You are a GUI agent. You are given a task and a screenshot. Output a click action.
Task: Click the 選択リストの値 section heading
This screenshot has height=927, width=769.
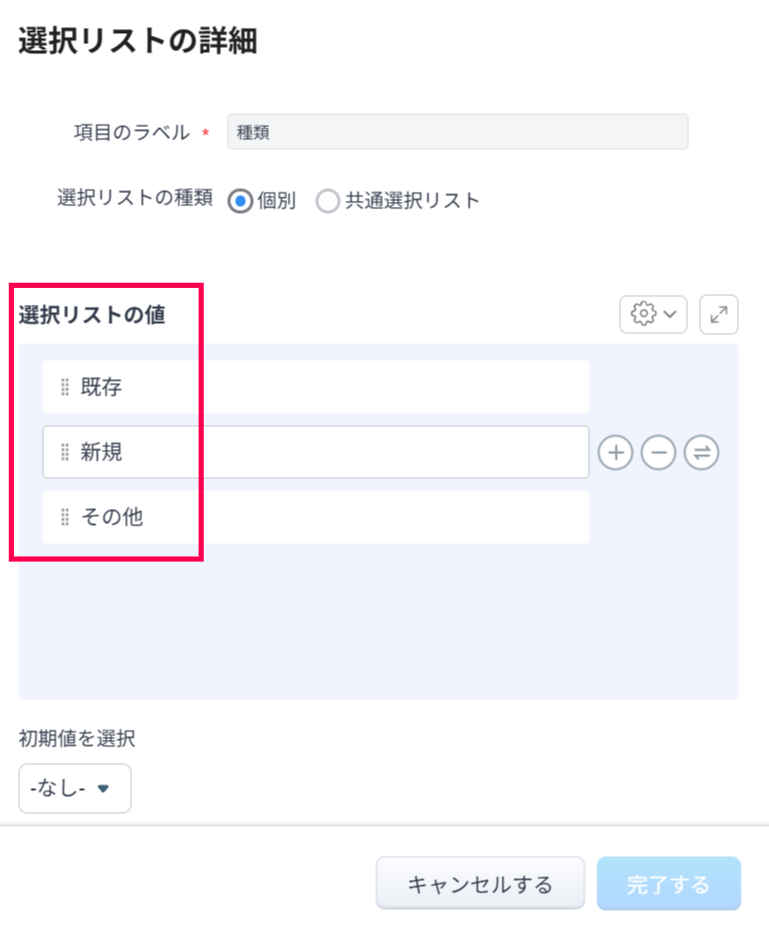click(x=92, y=315)
